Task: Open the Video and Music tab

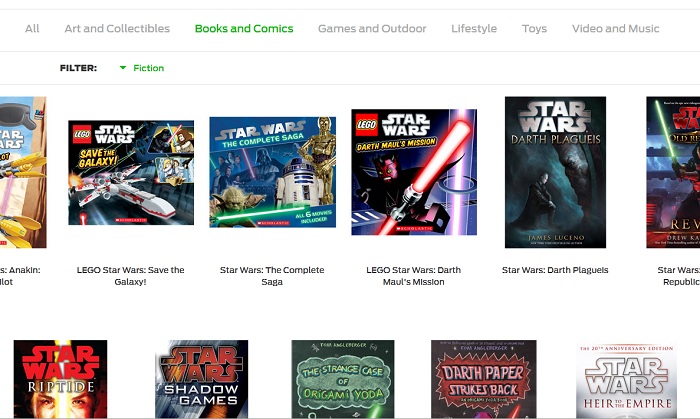Action: coord(615,29)
